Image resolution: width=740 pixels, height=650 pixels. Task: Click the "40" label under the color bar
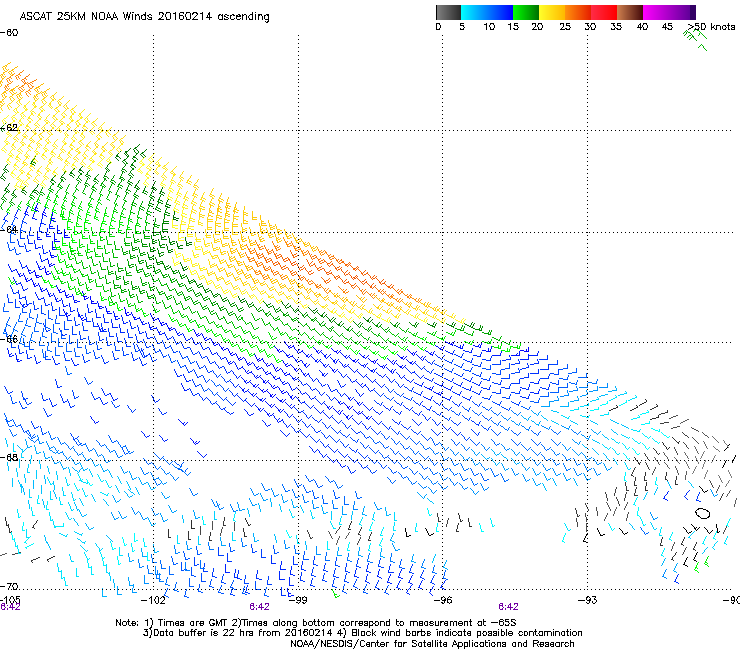pyautogui.click(x=642, y=27)
